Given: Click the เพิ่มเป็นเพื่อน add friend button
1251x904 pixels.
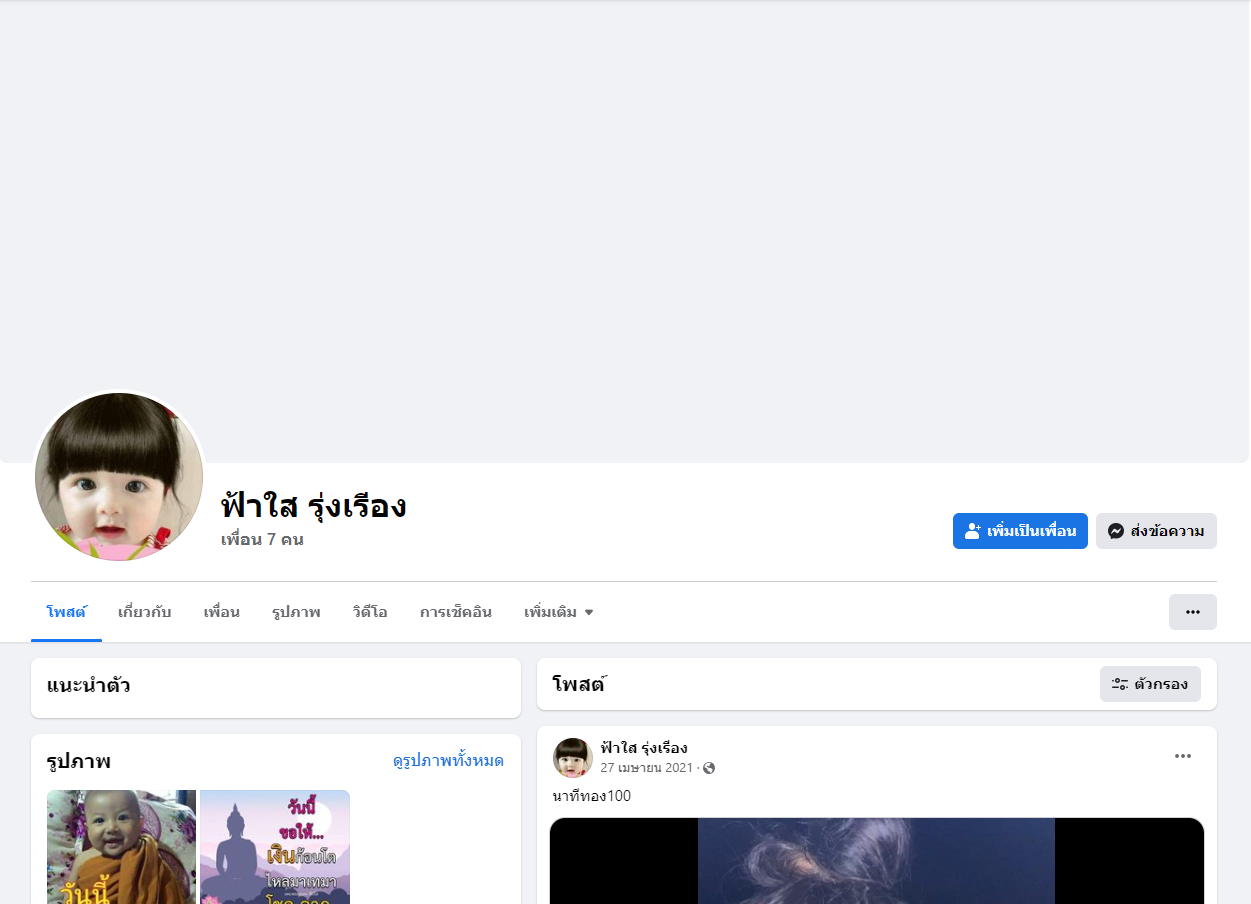Looking at the screenshot, I should coord(1020,531).
